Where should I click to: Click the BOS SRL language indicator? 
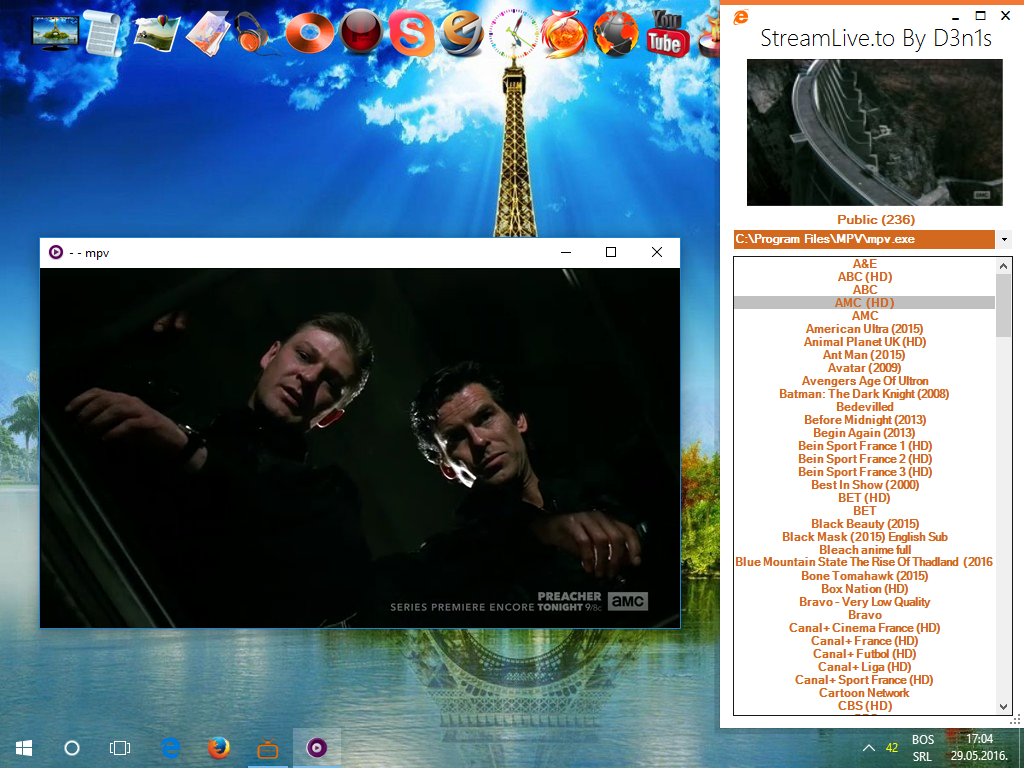click(x=923, y=748)
